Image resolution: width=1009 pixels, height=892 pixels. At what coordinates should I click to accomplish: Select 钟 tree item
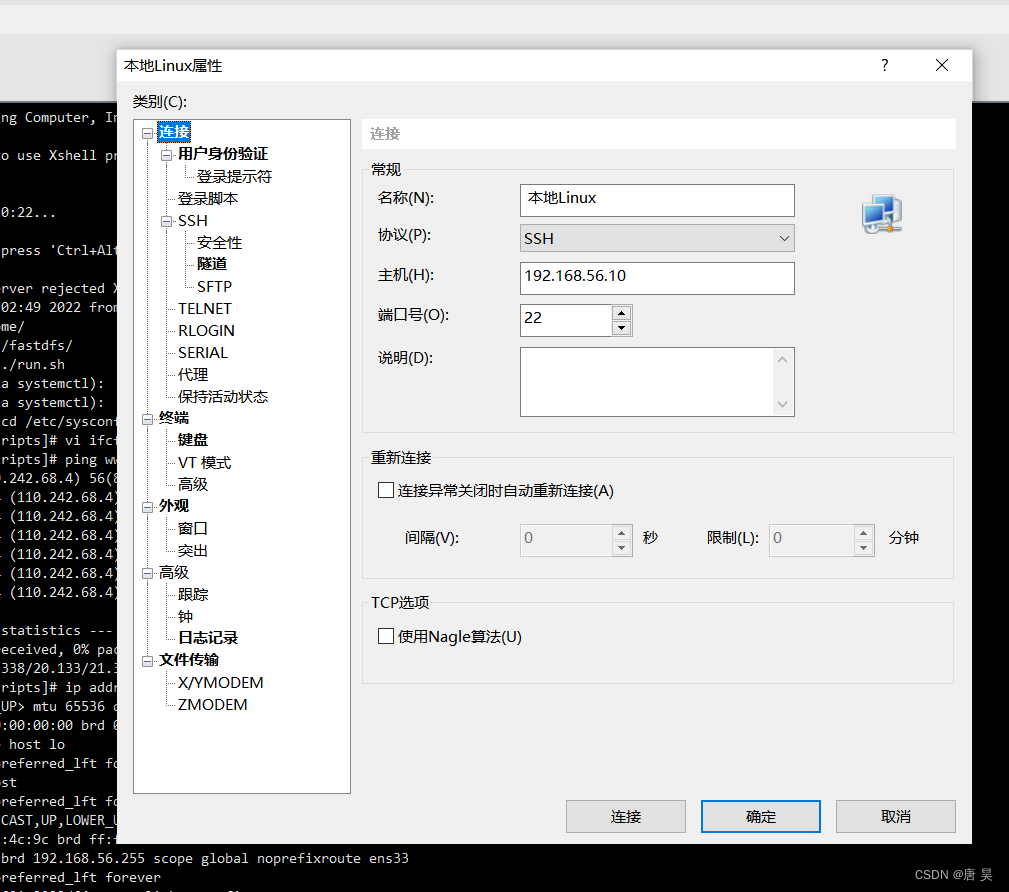[x=185, y=617]
